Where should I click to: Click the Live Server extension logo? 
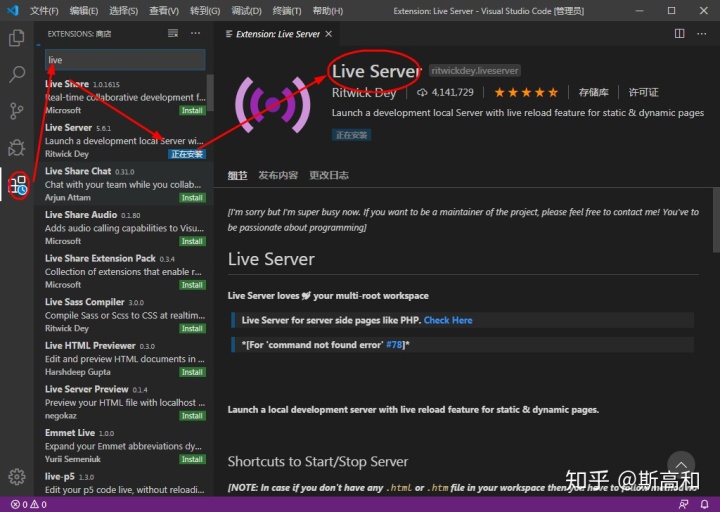tap(273, 105)
